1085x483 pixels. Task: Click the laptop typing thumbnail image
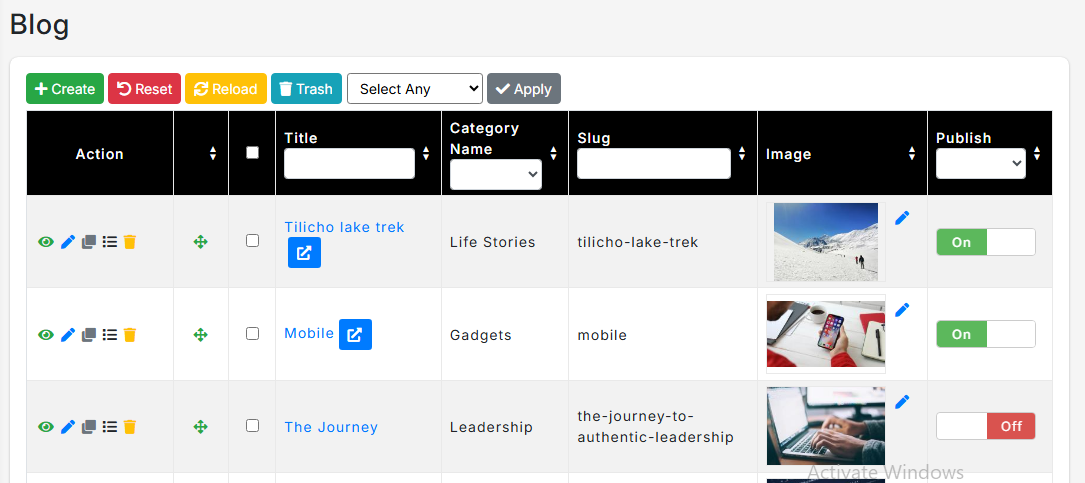click(826, 426)
